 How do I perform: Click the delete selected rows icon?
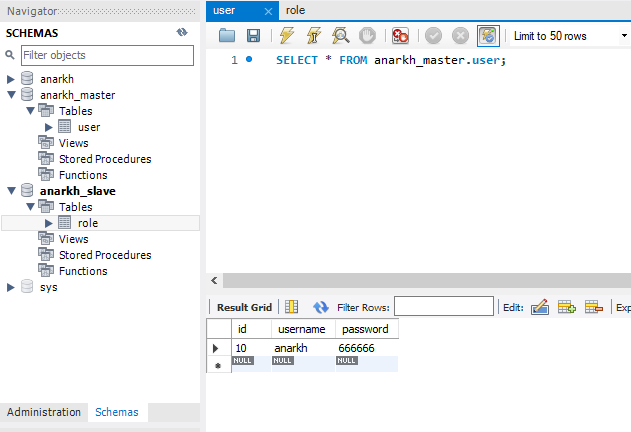592,307
